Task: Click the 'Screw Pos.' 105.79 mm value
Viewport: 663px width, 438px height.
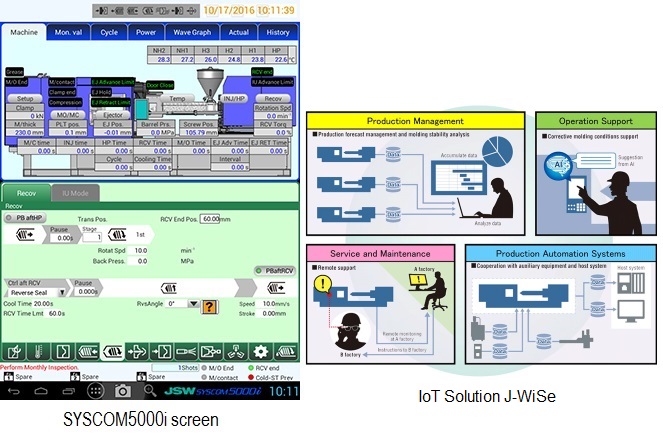Action: pos(198,132)
